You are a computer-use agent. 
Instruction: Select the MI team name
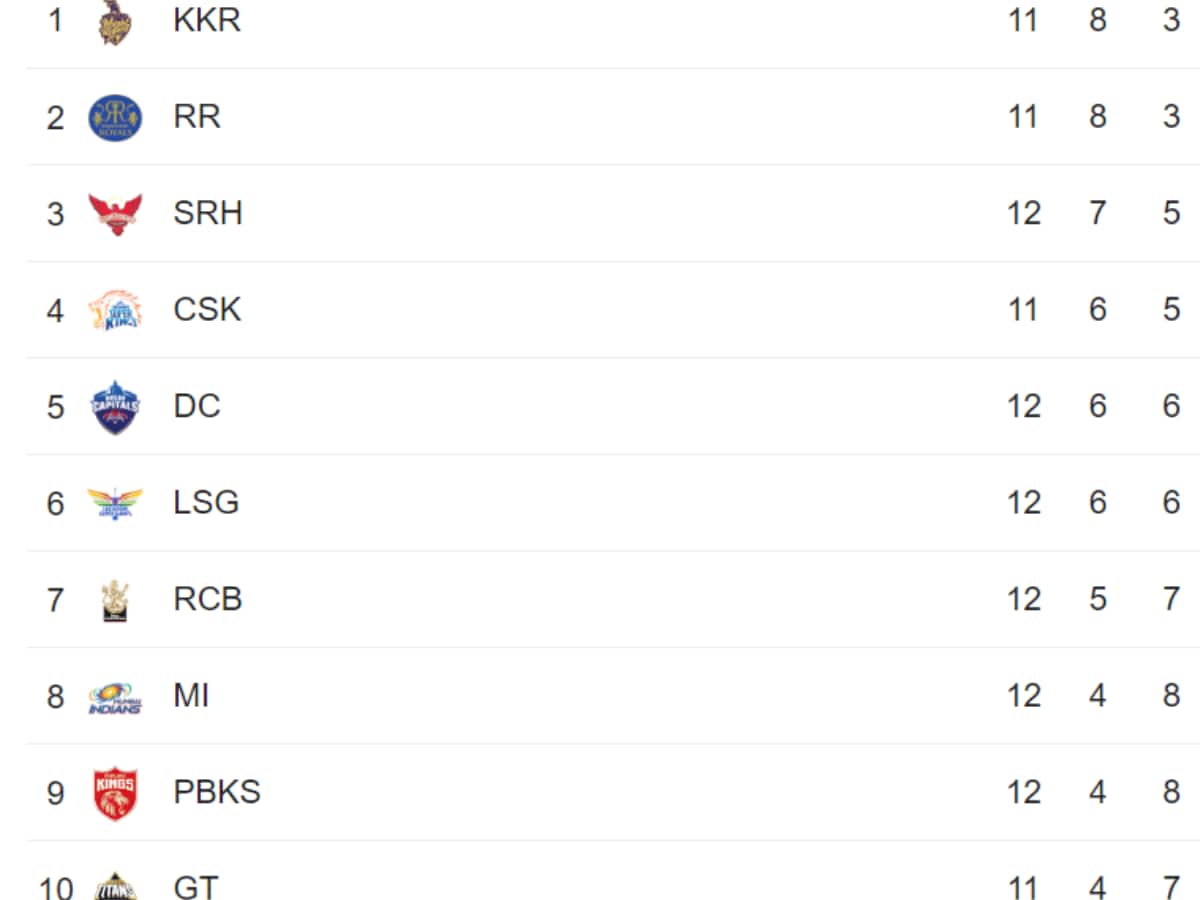click(191, 695)
